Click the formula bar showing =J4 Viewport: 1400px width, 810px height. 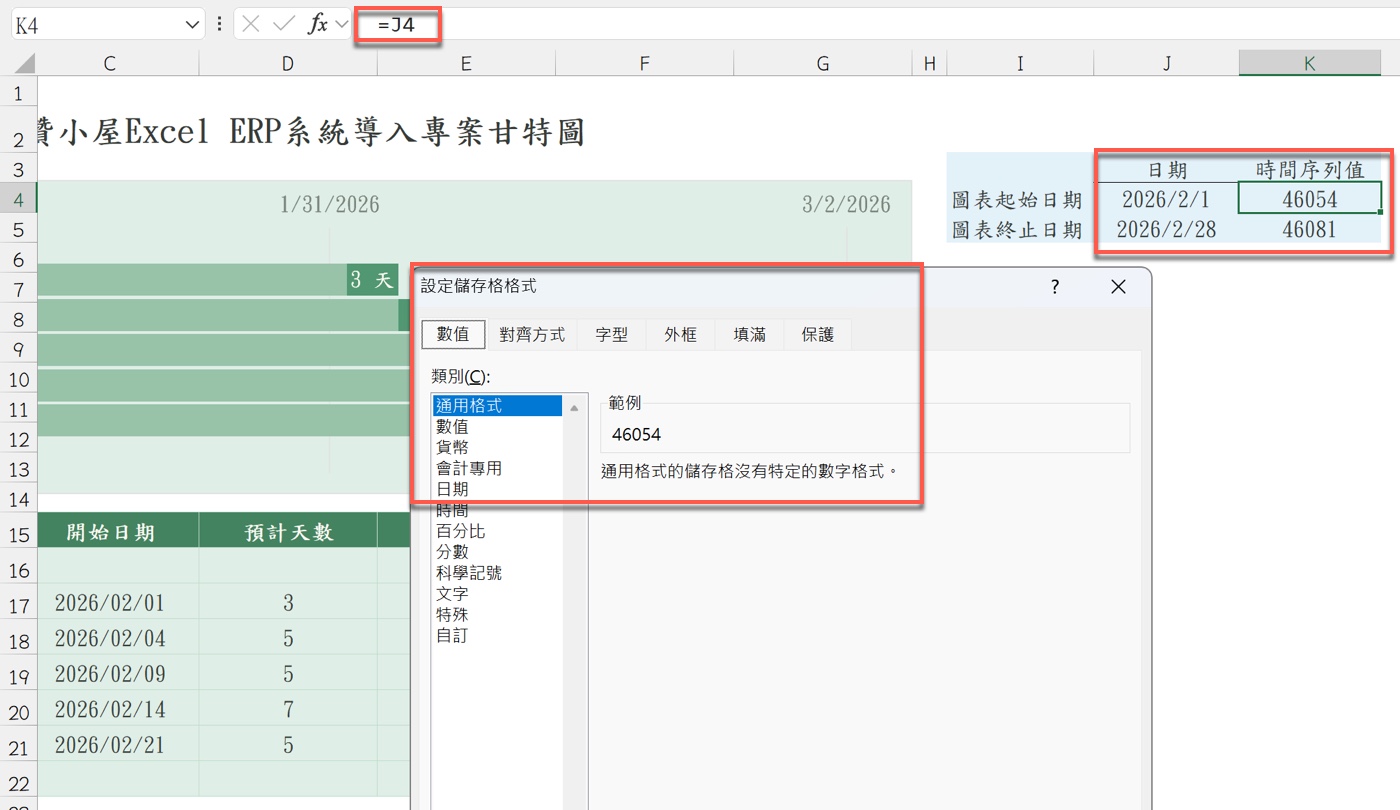(400, 24)
